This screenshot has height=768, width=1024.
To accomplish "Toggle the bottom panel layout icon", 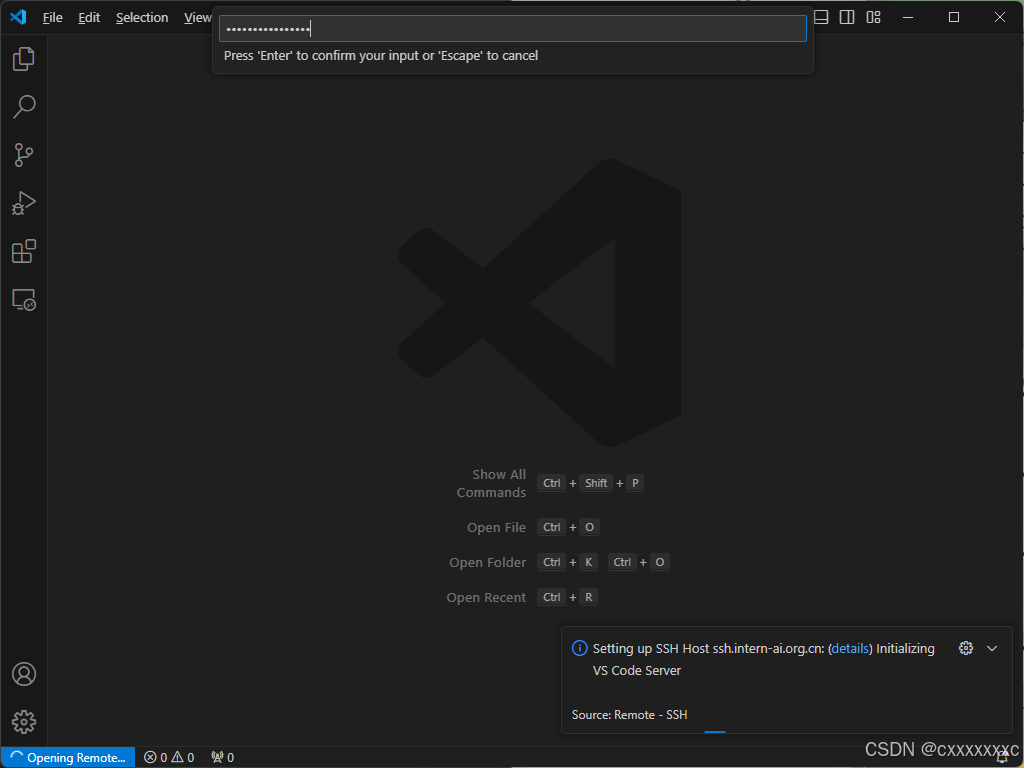I will pos(822,17).
